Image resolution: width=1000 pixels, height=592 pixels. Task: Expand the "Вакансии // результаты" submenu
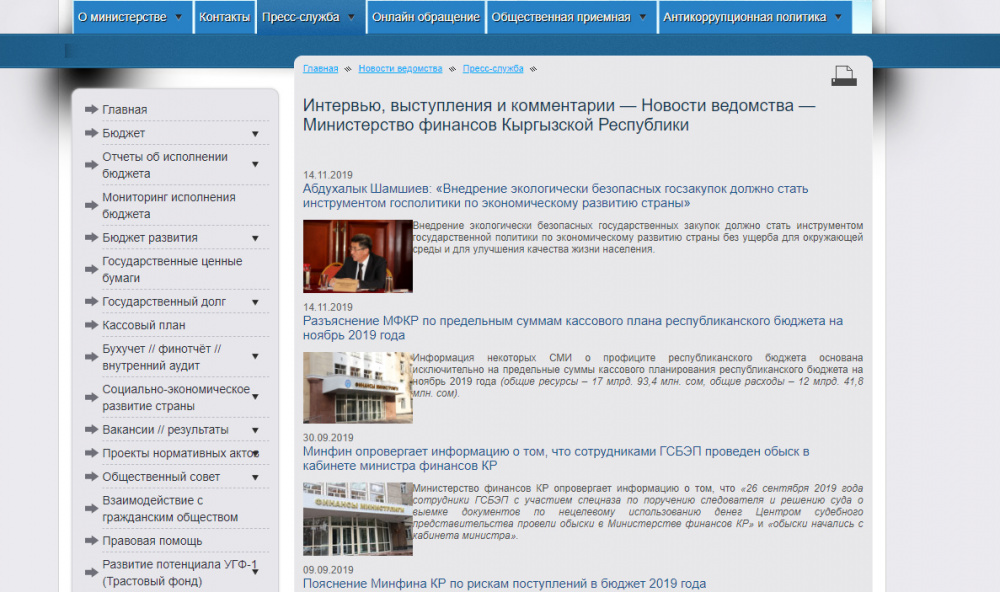pos(255,429)
